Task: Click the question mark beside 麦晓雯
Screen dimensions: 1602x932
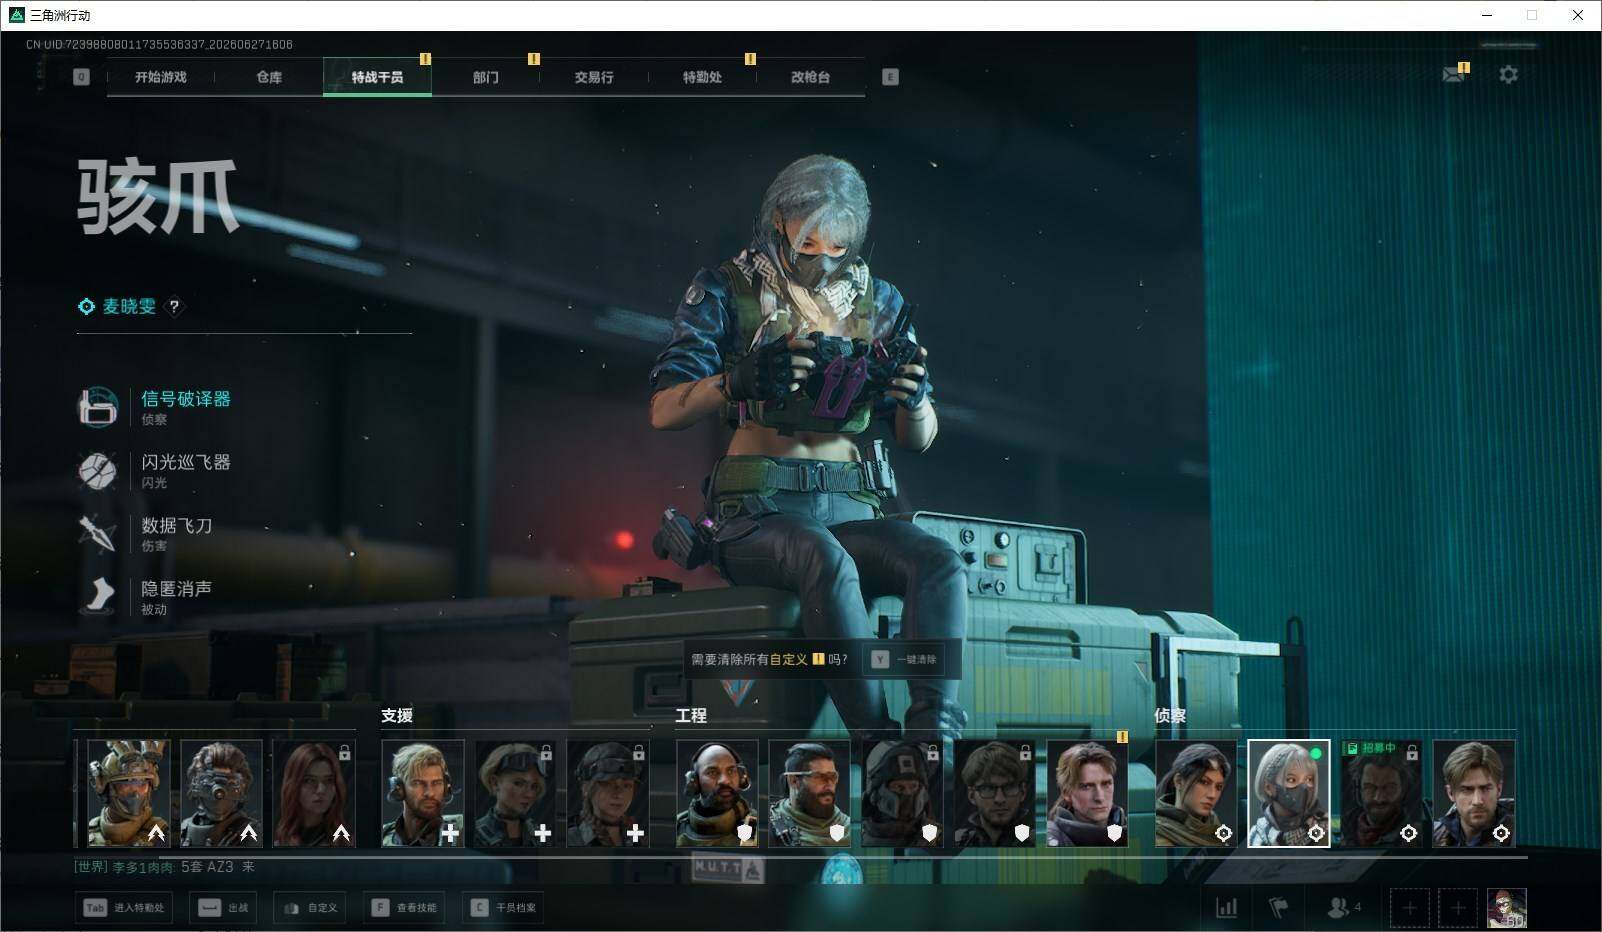Action: click(x=174, y=307)
